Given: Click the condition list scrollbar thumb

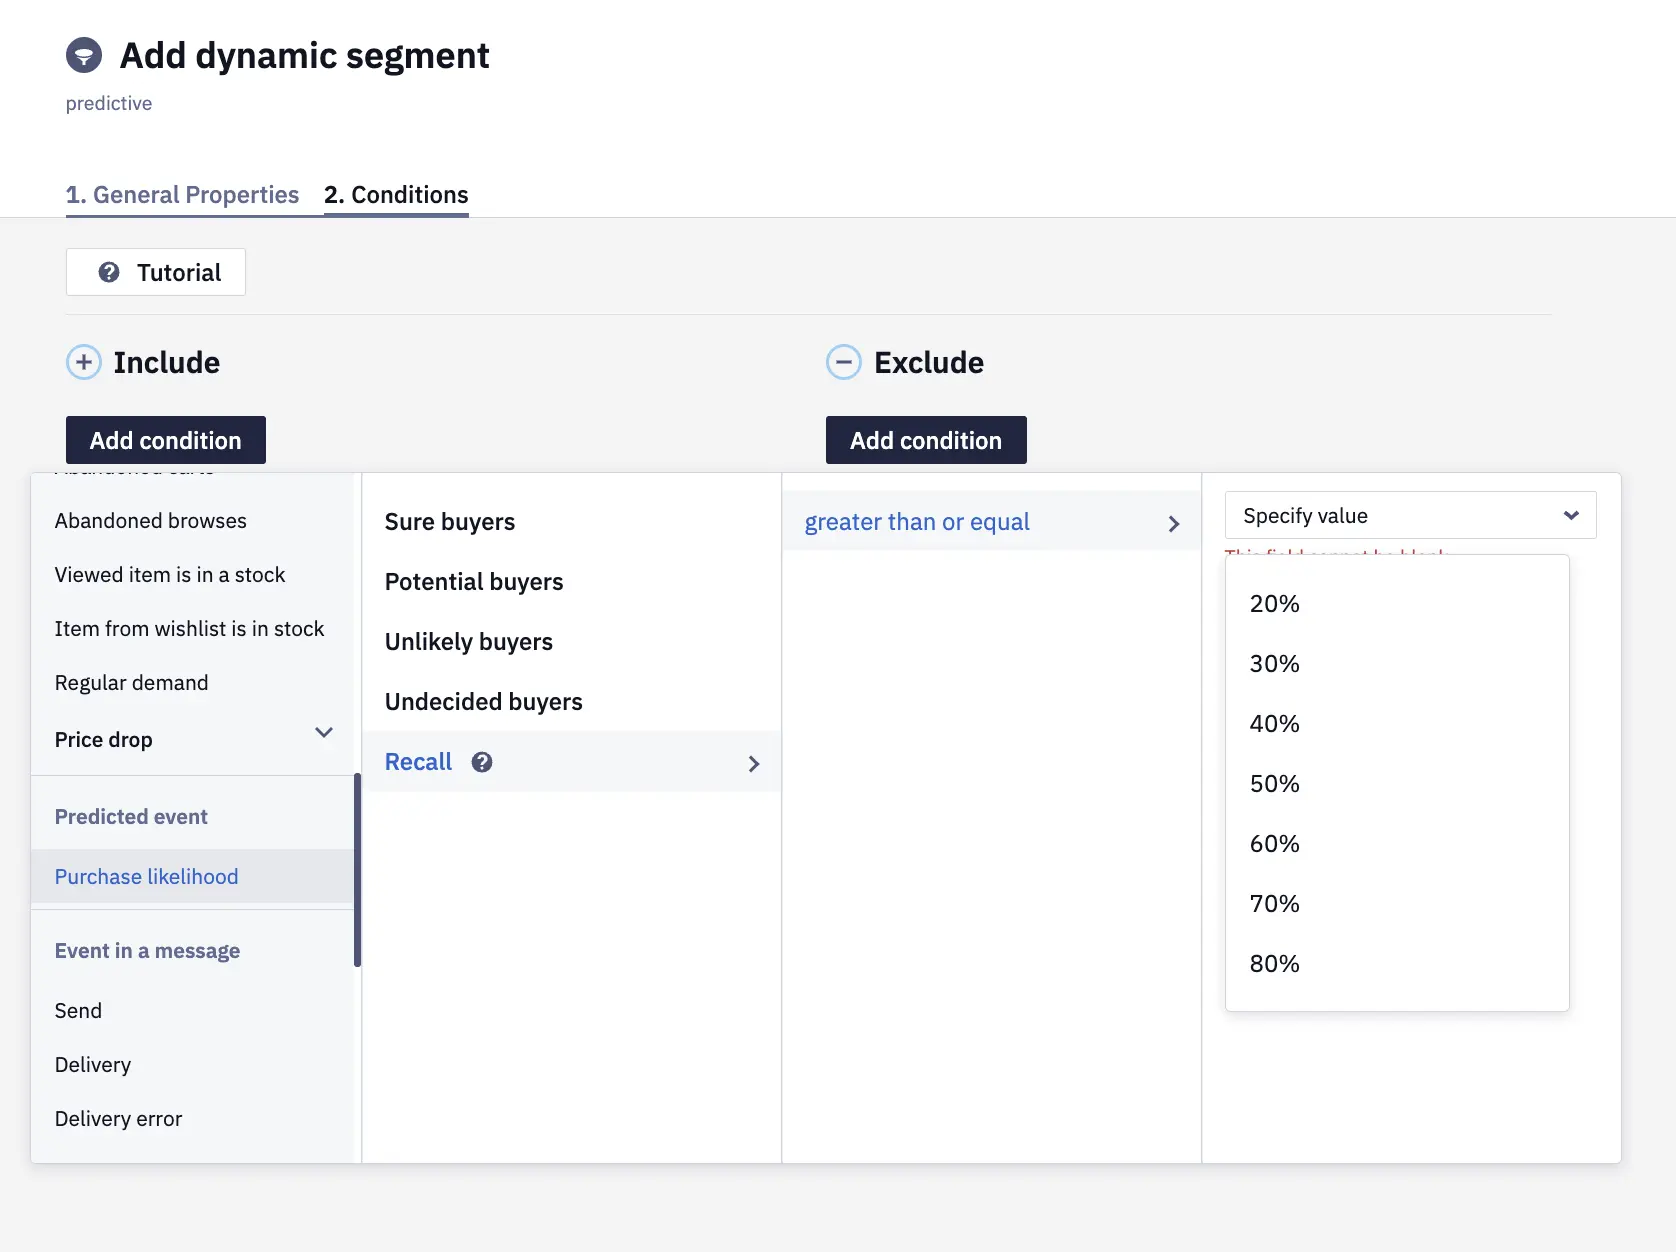Looking at the screenshot, I should point(357,870).
